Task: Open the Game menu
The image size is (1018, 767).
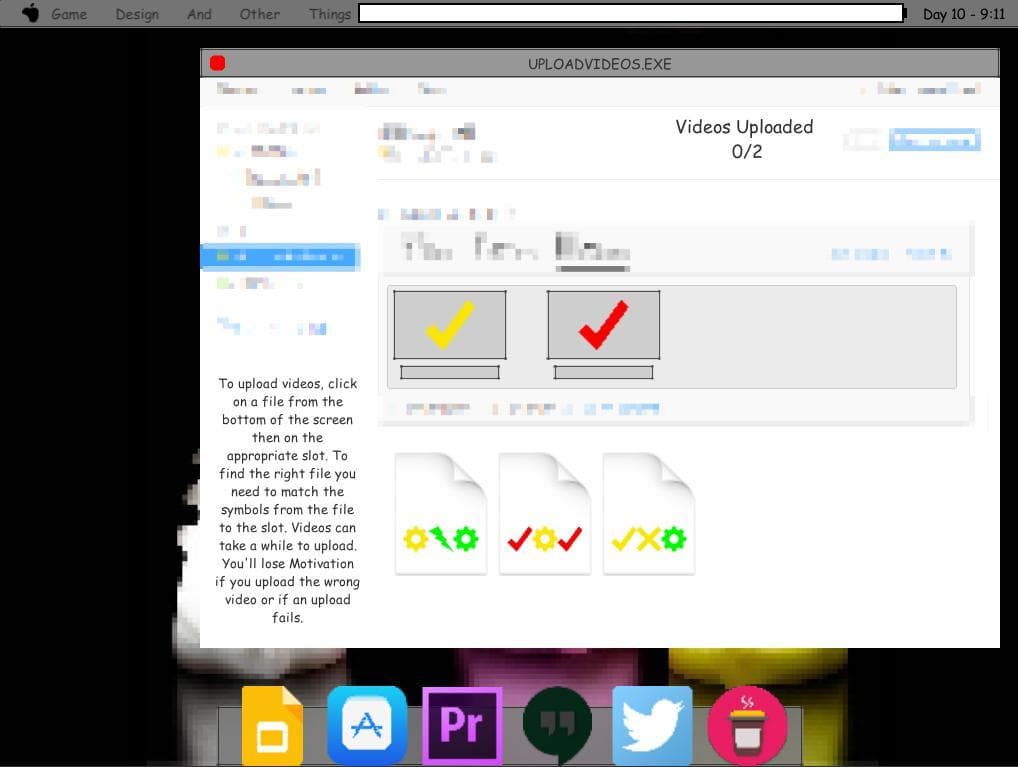Action: [x=69, y=14]
